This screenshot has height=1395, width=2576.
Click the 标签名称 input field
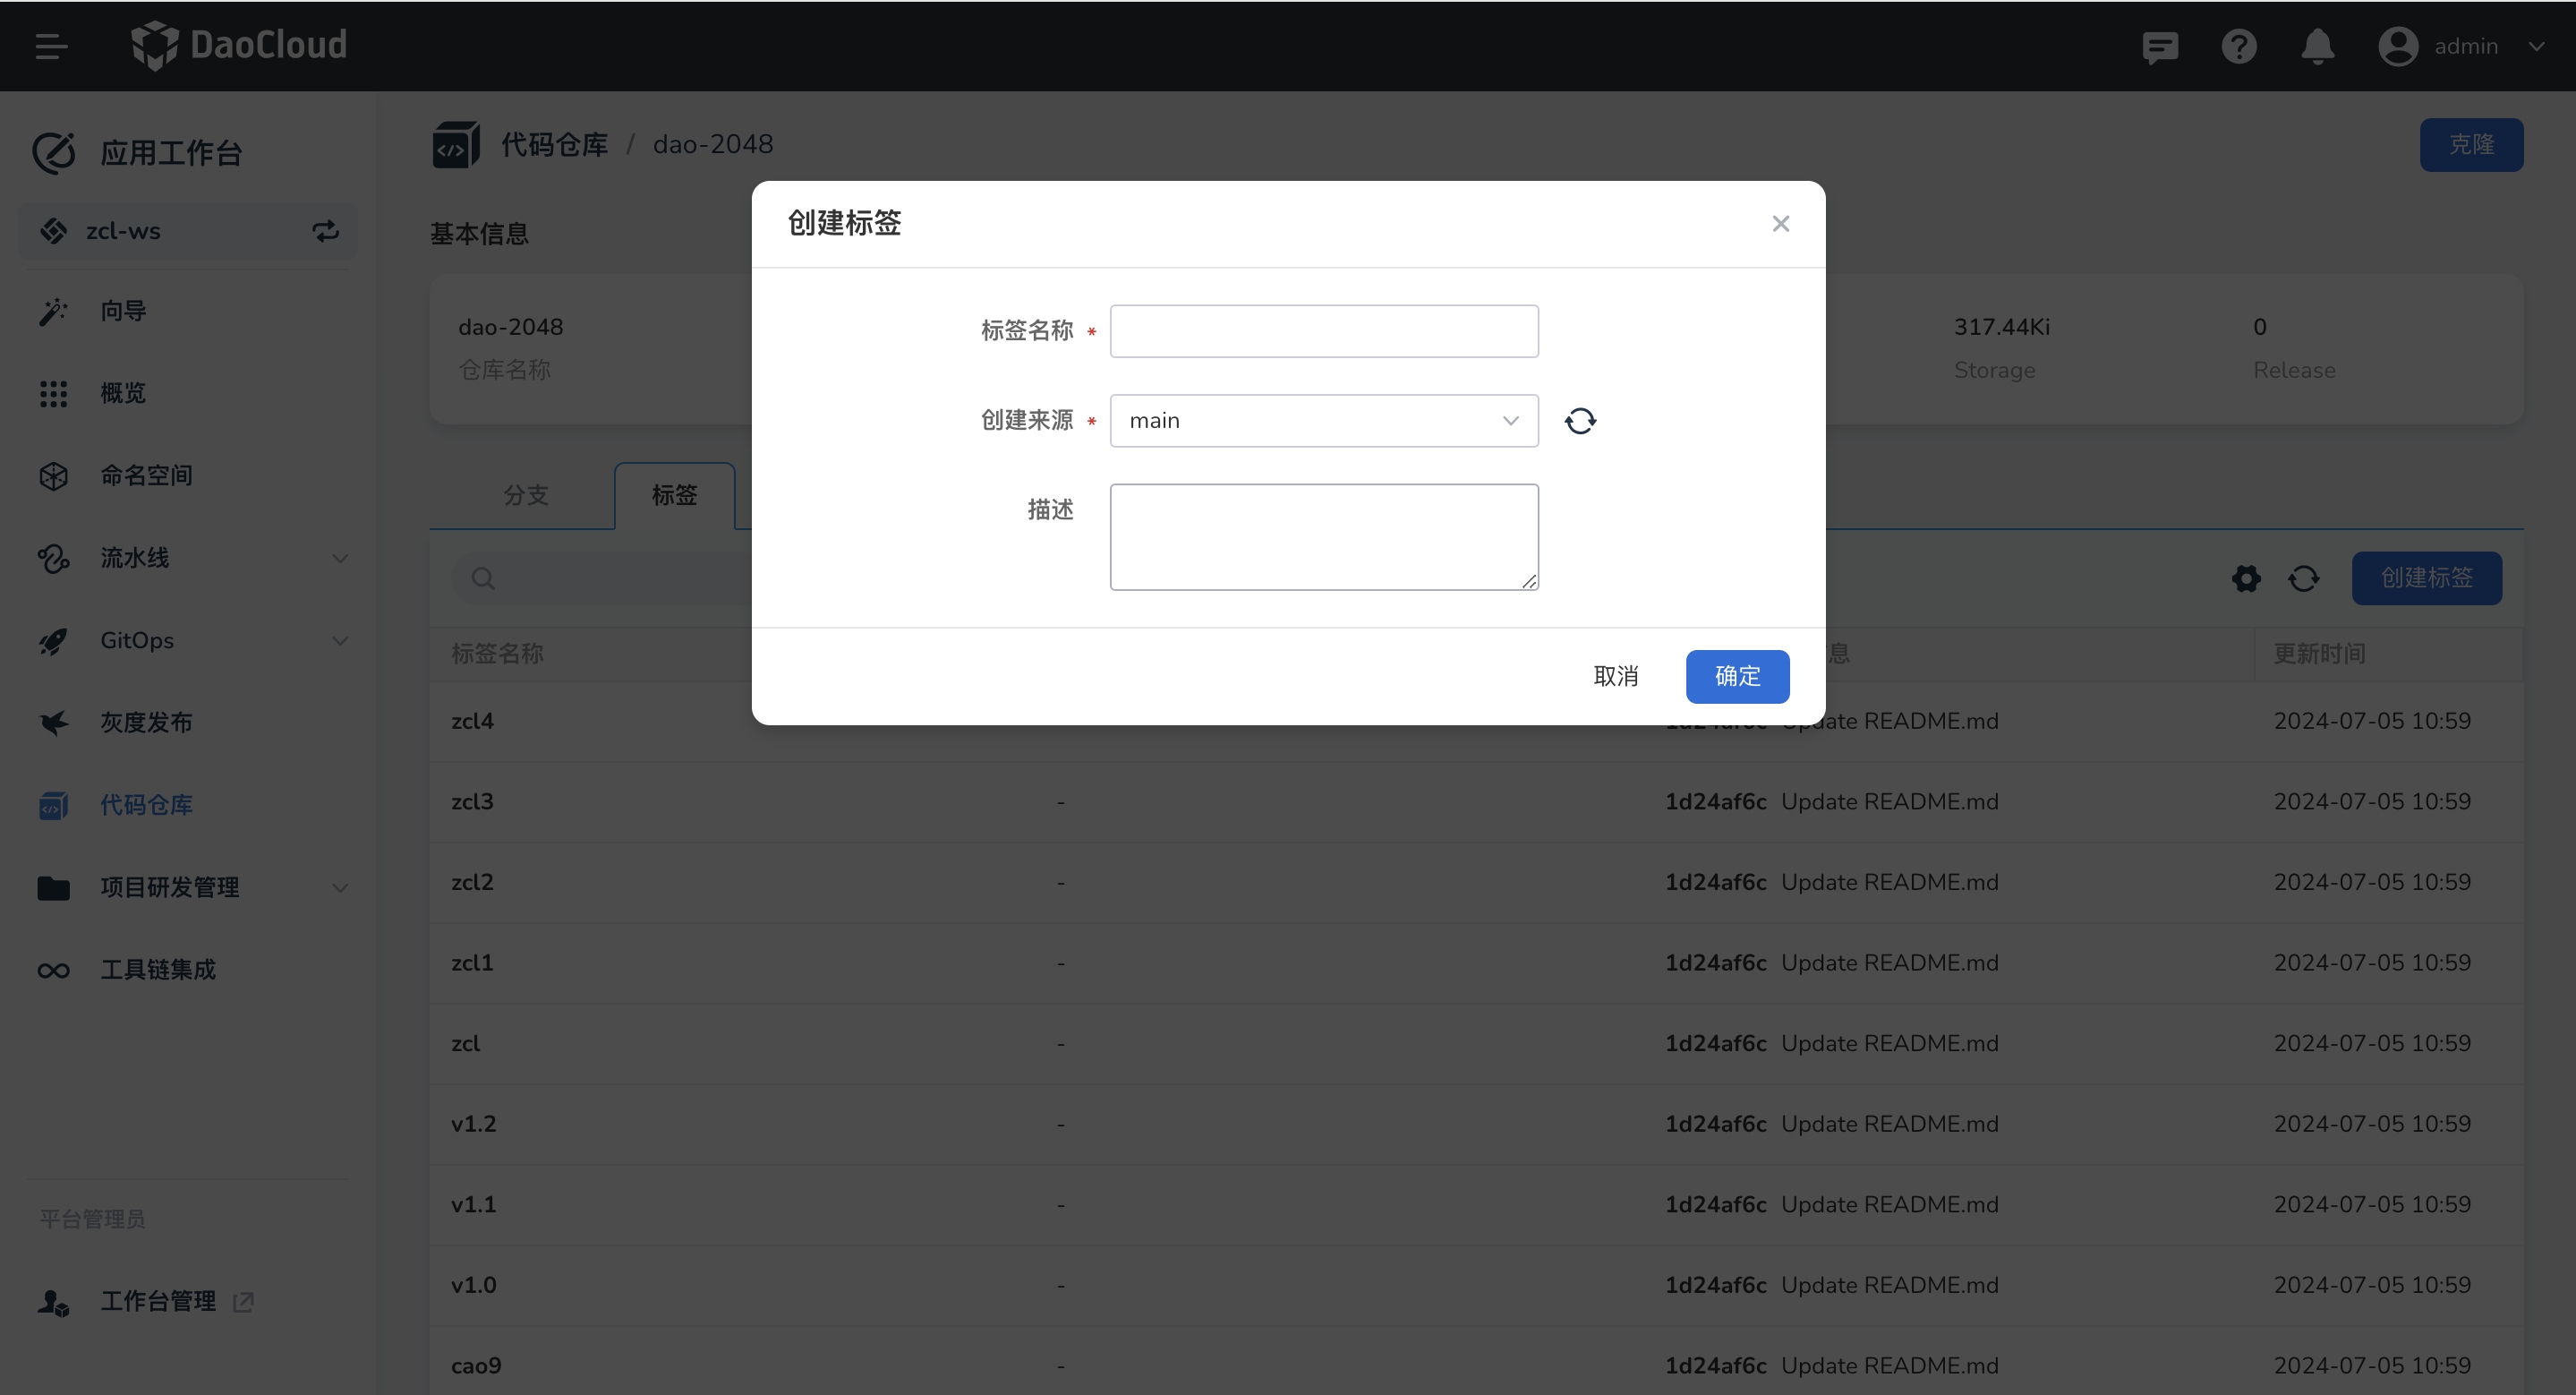coord(1323,331)
